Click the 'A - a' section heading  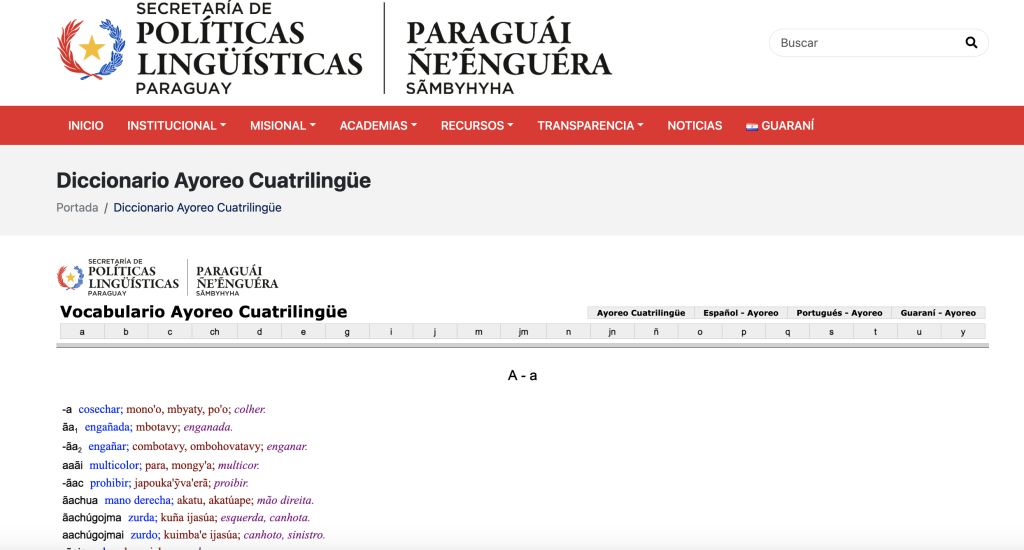[x=522, y=376]
